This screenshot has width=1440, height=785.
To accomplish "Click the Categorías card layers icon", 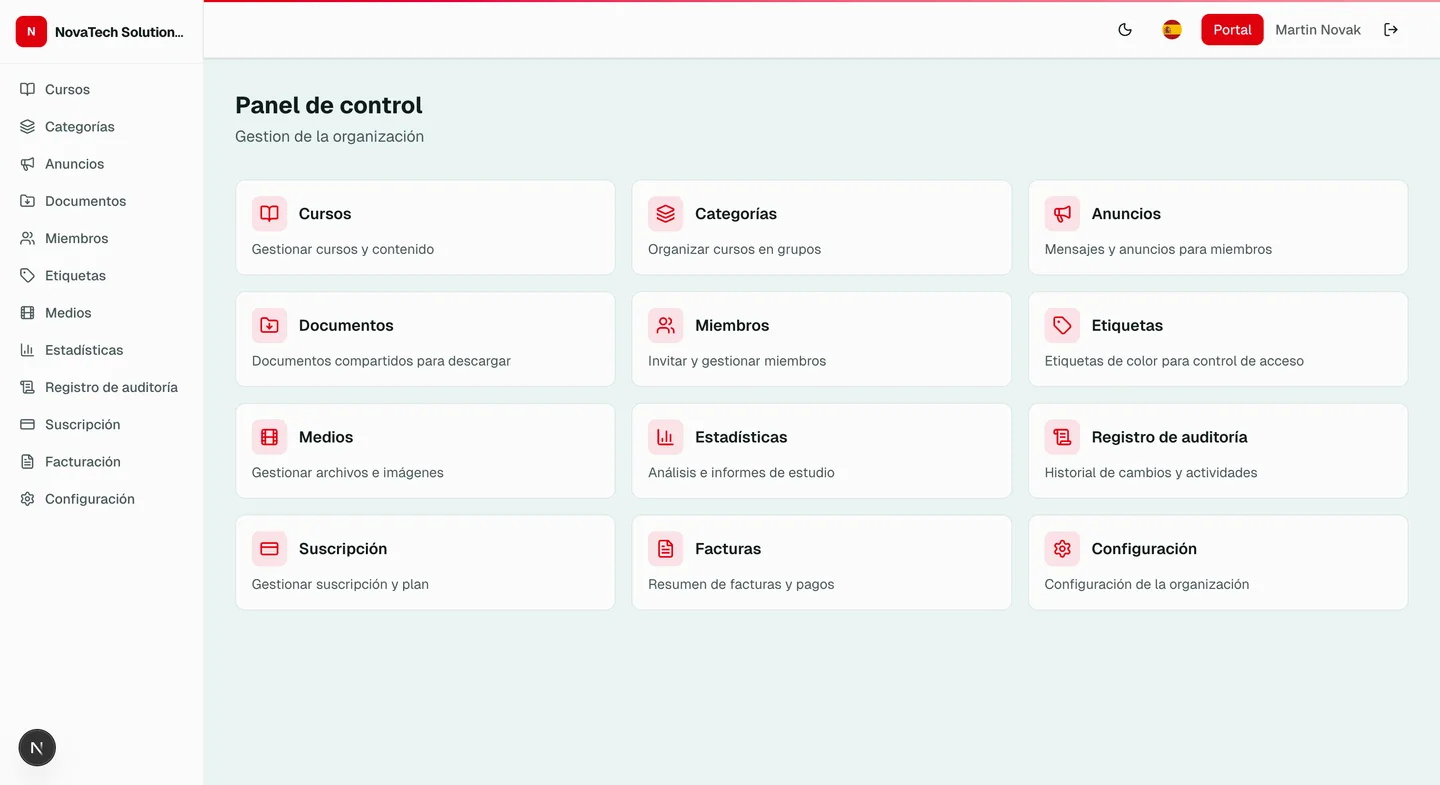I will pos(666,214).
